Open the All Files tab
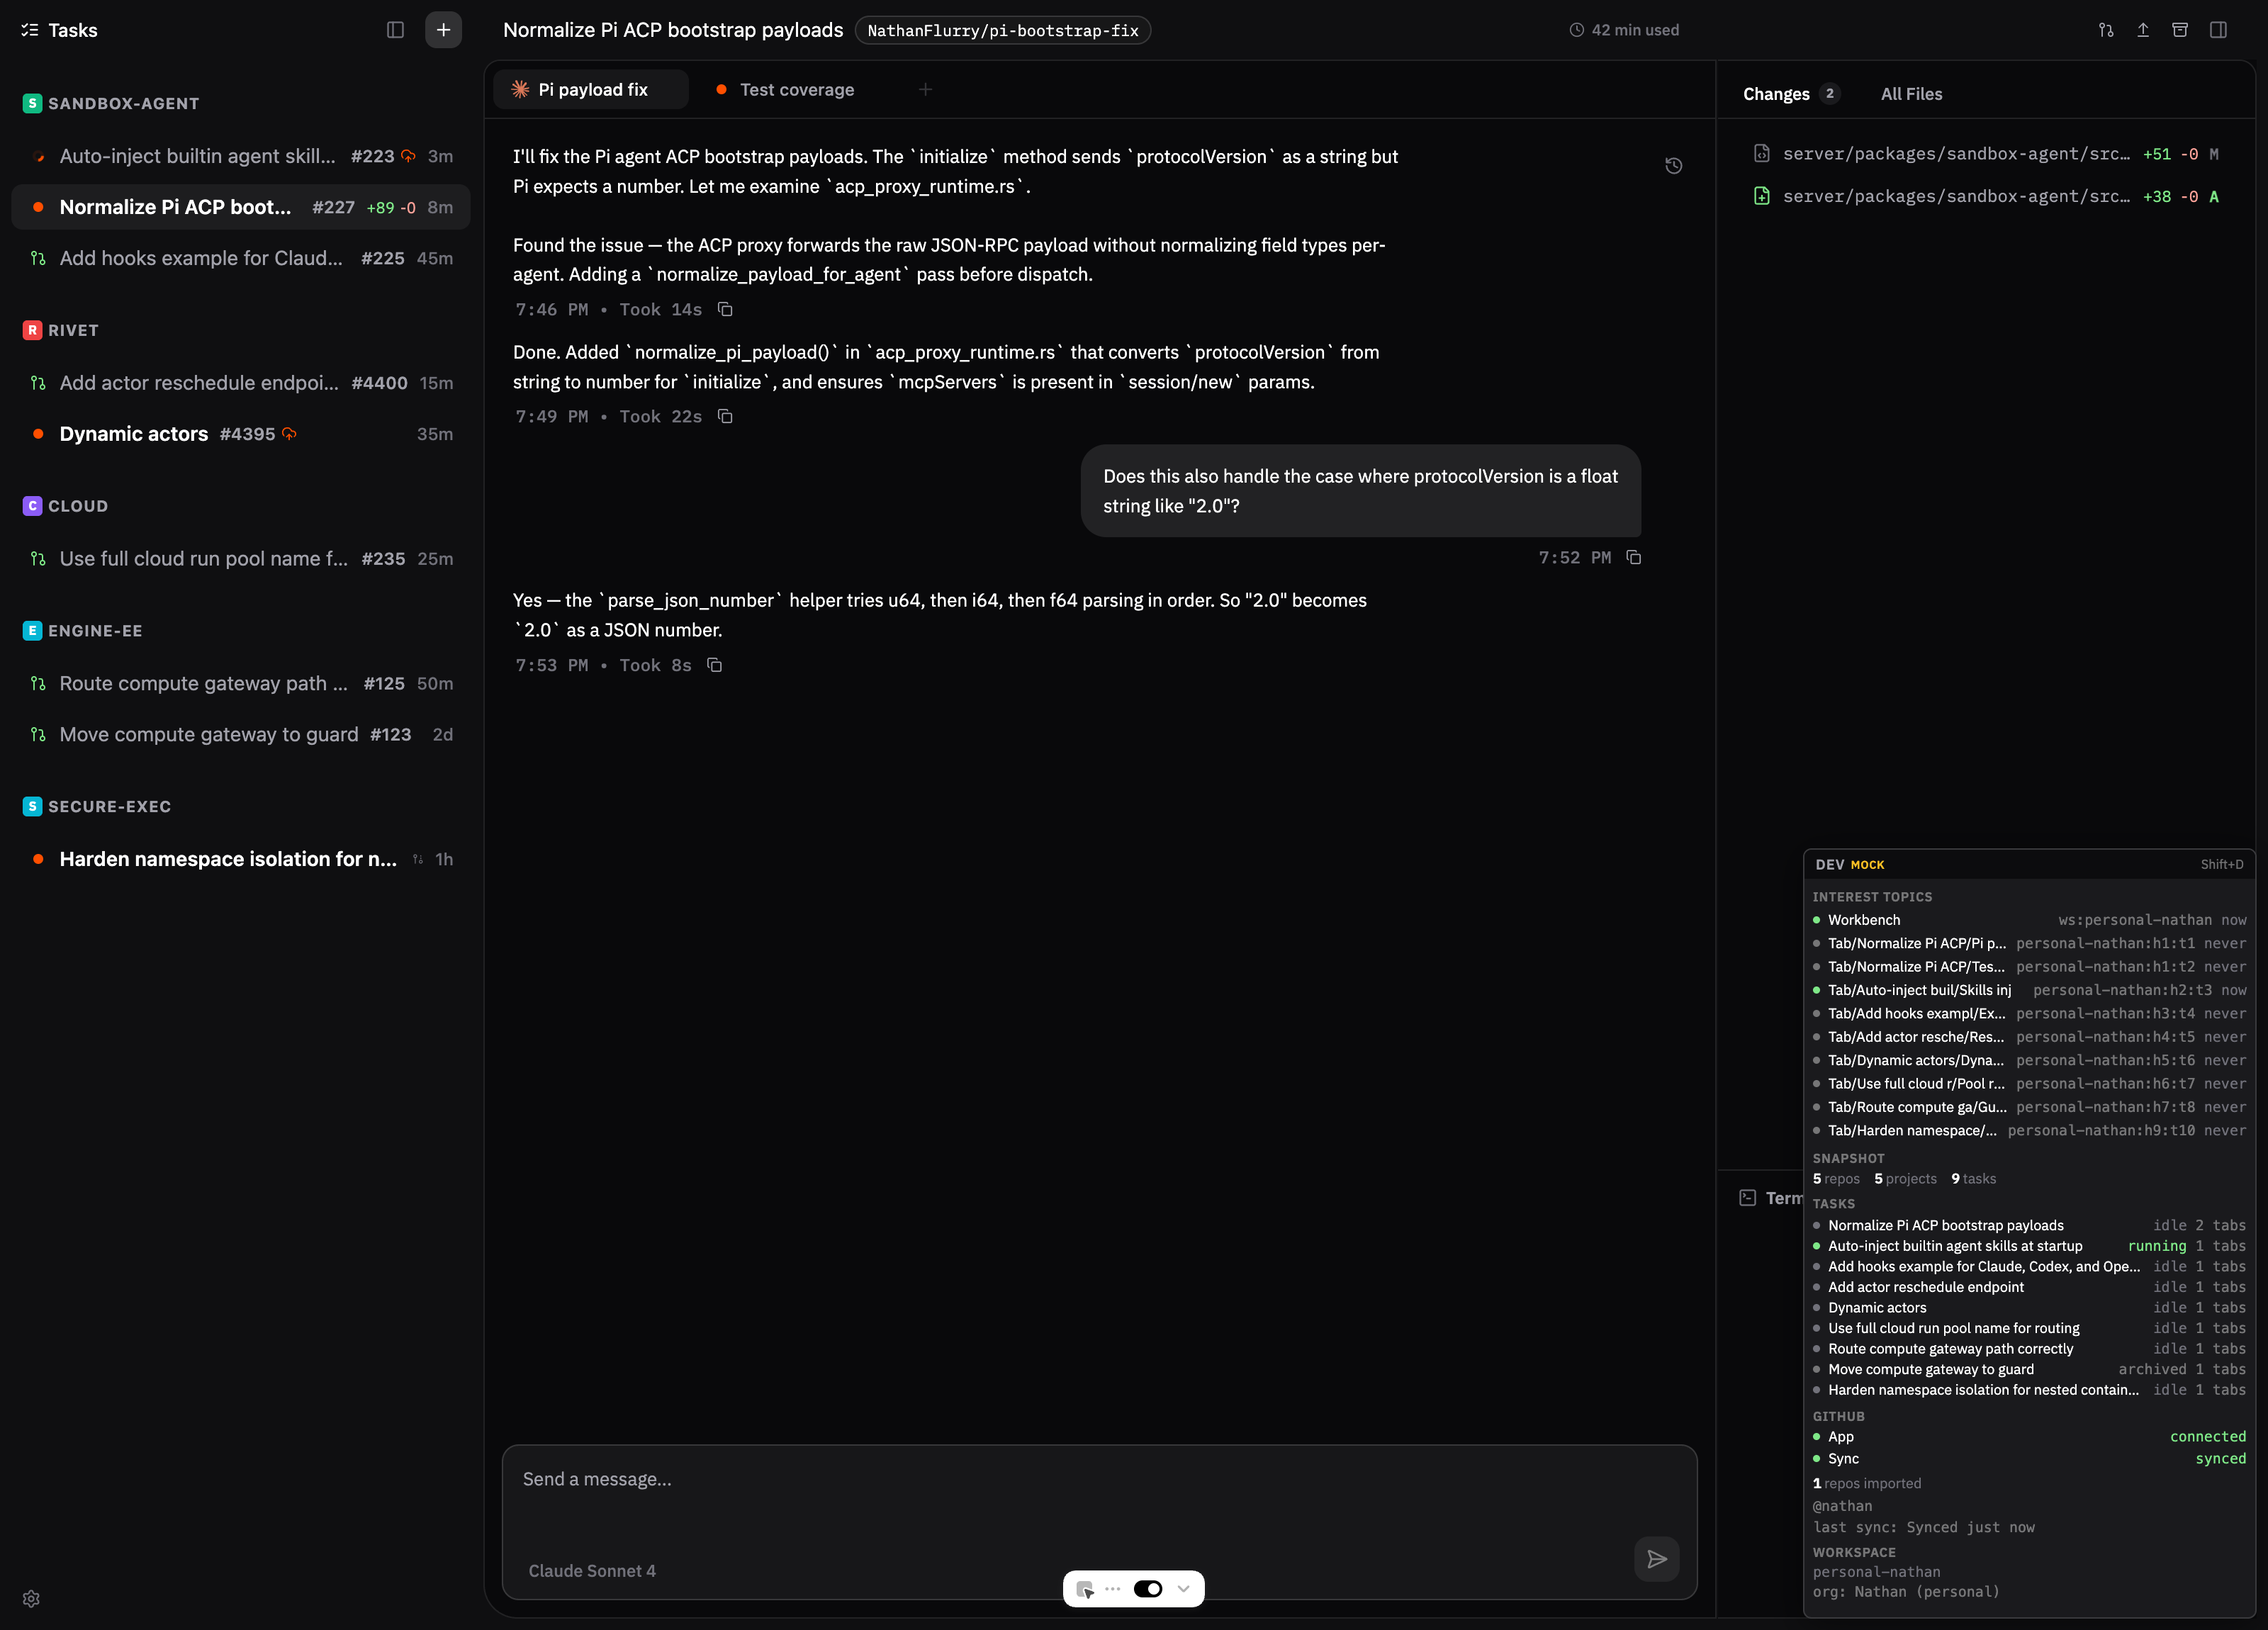 pyautogui.click(x=1911, y=94)
